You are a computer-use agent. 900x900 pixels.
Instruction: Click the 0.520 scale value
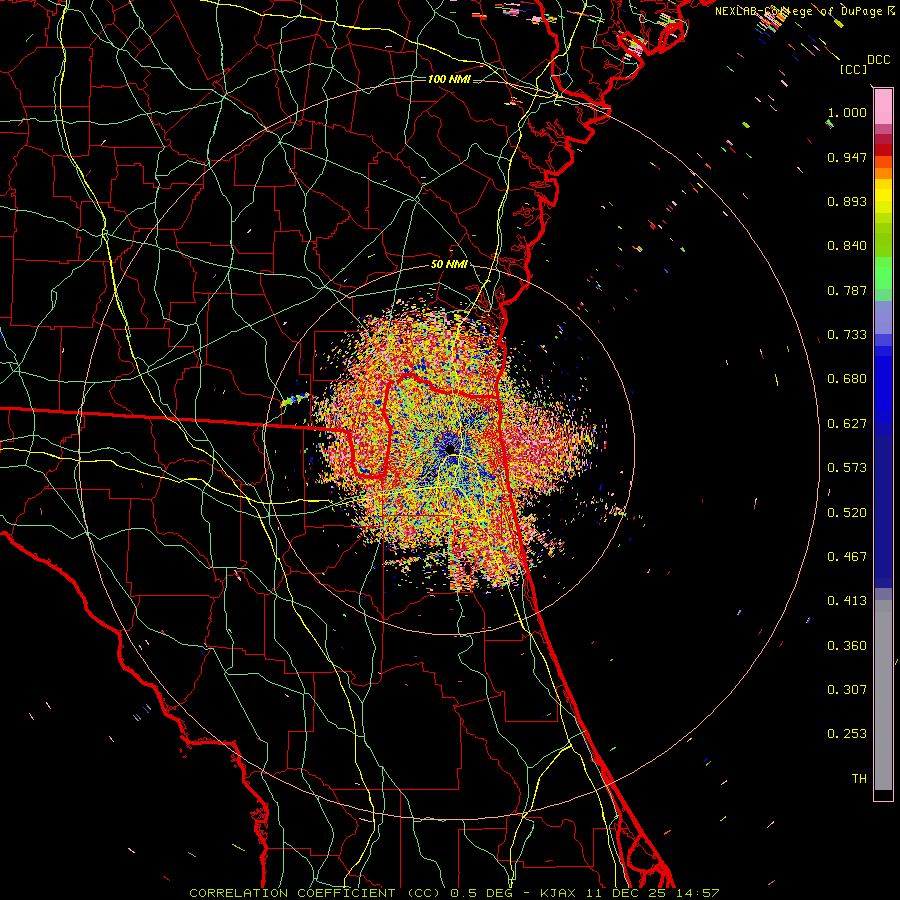[x=847, y=513]
